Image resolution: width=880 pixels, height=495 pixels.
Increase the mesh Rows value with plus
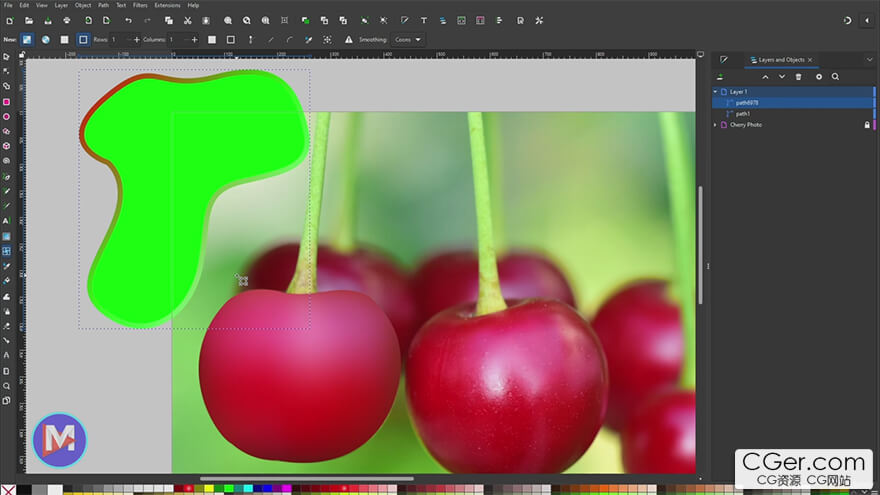coord(137,40)
